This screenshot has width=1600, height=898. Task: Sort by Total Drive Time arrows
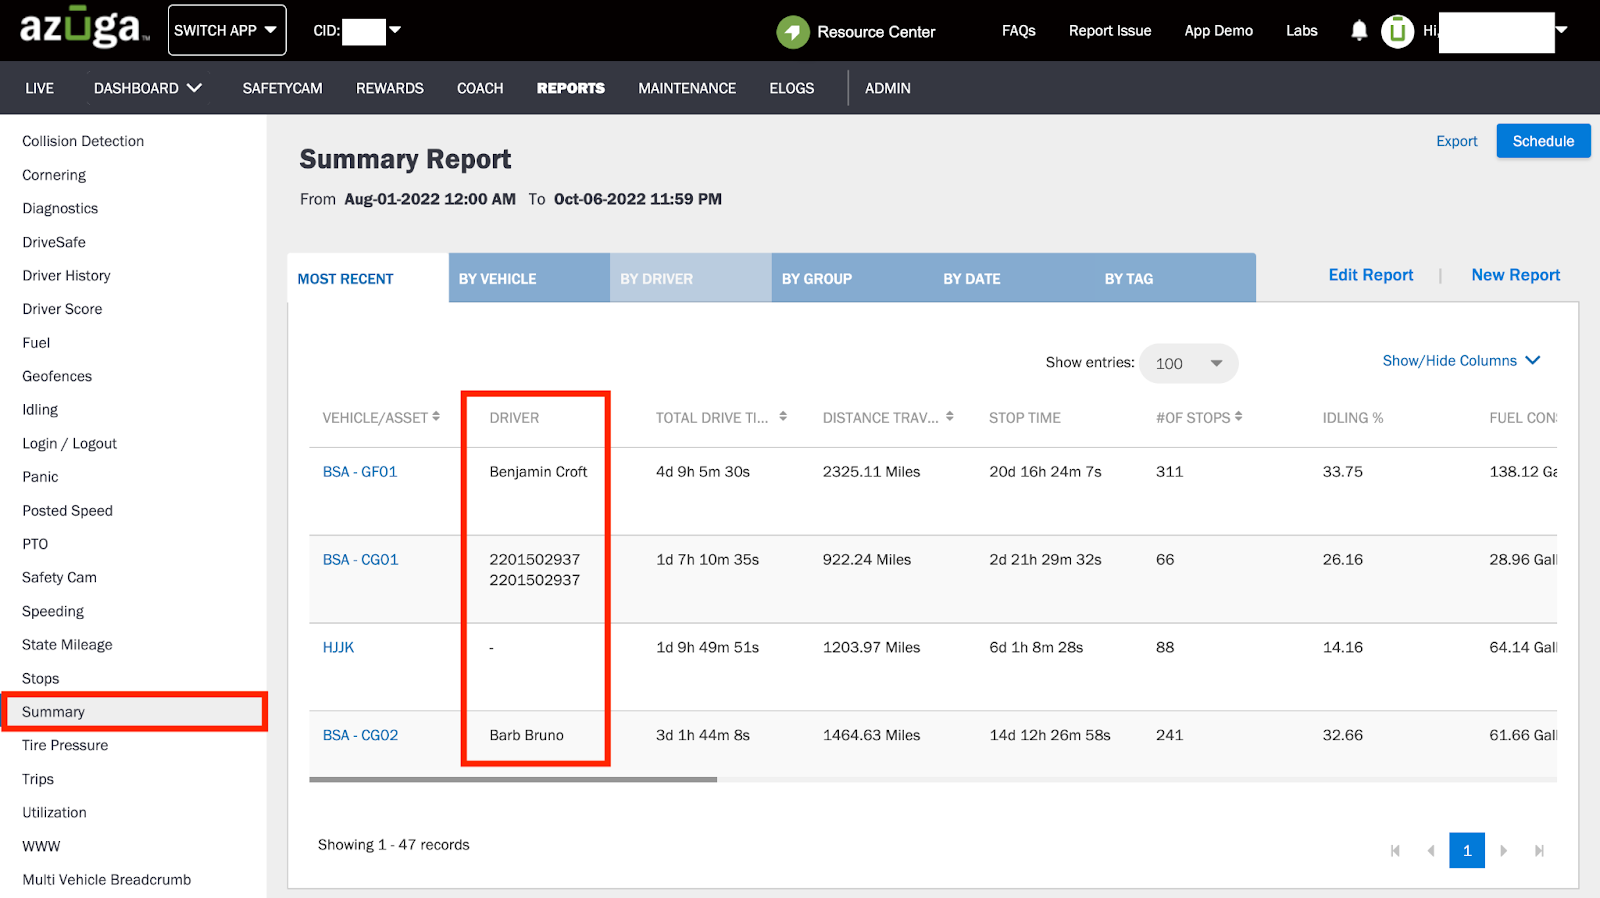coord(783,416)
